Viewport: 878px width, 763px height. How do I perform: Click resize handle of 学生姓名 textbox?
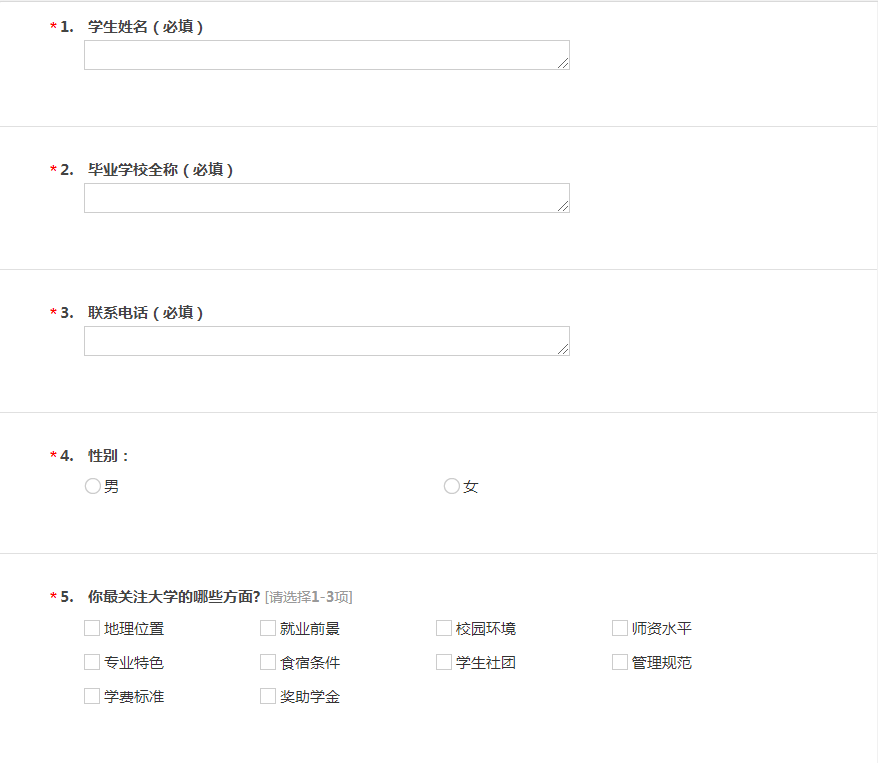click(564, 64)
